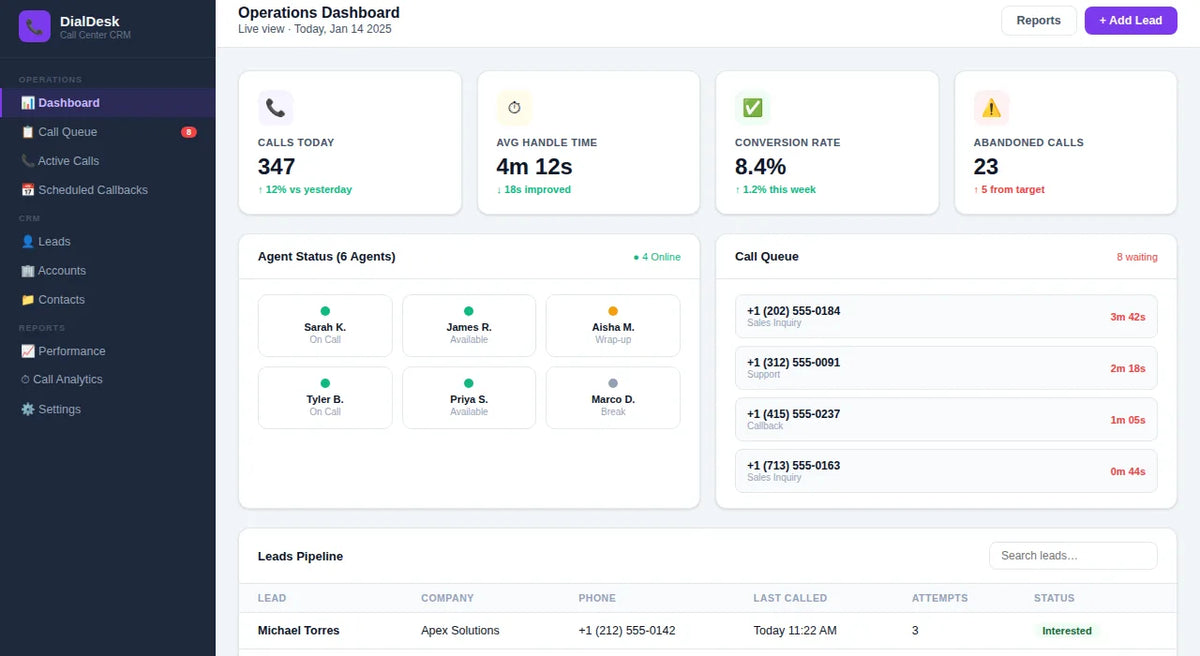Click the ATTEMPTS column header
The image size is (1200, 656).
pos(940,598)
